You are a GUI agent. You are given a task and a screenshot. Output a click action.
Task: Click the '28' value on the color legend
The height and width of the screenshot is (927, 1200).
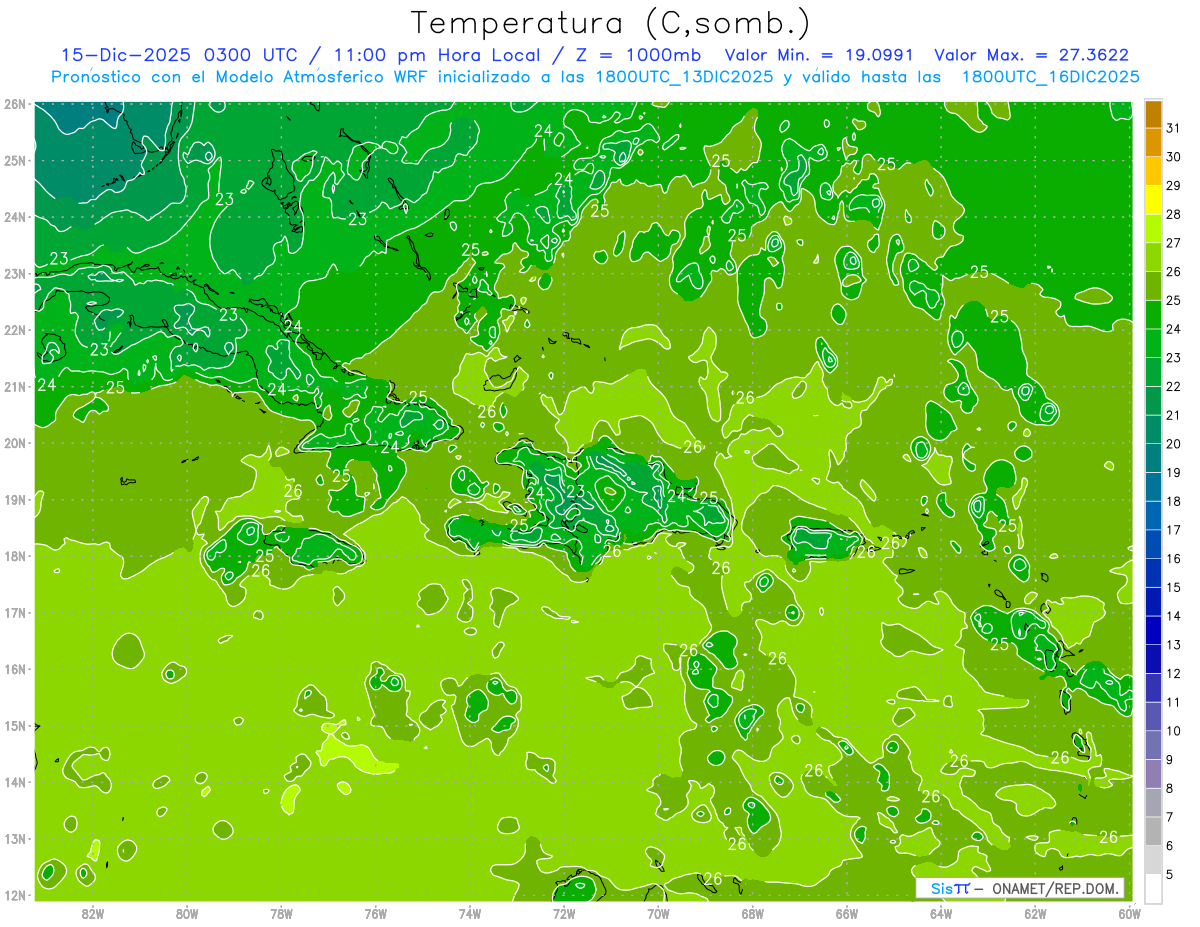coord(1174,214)
